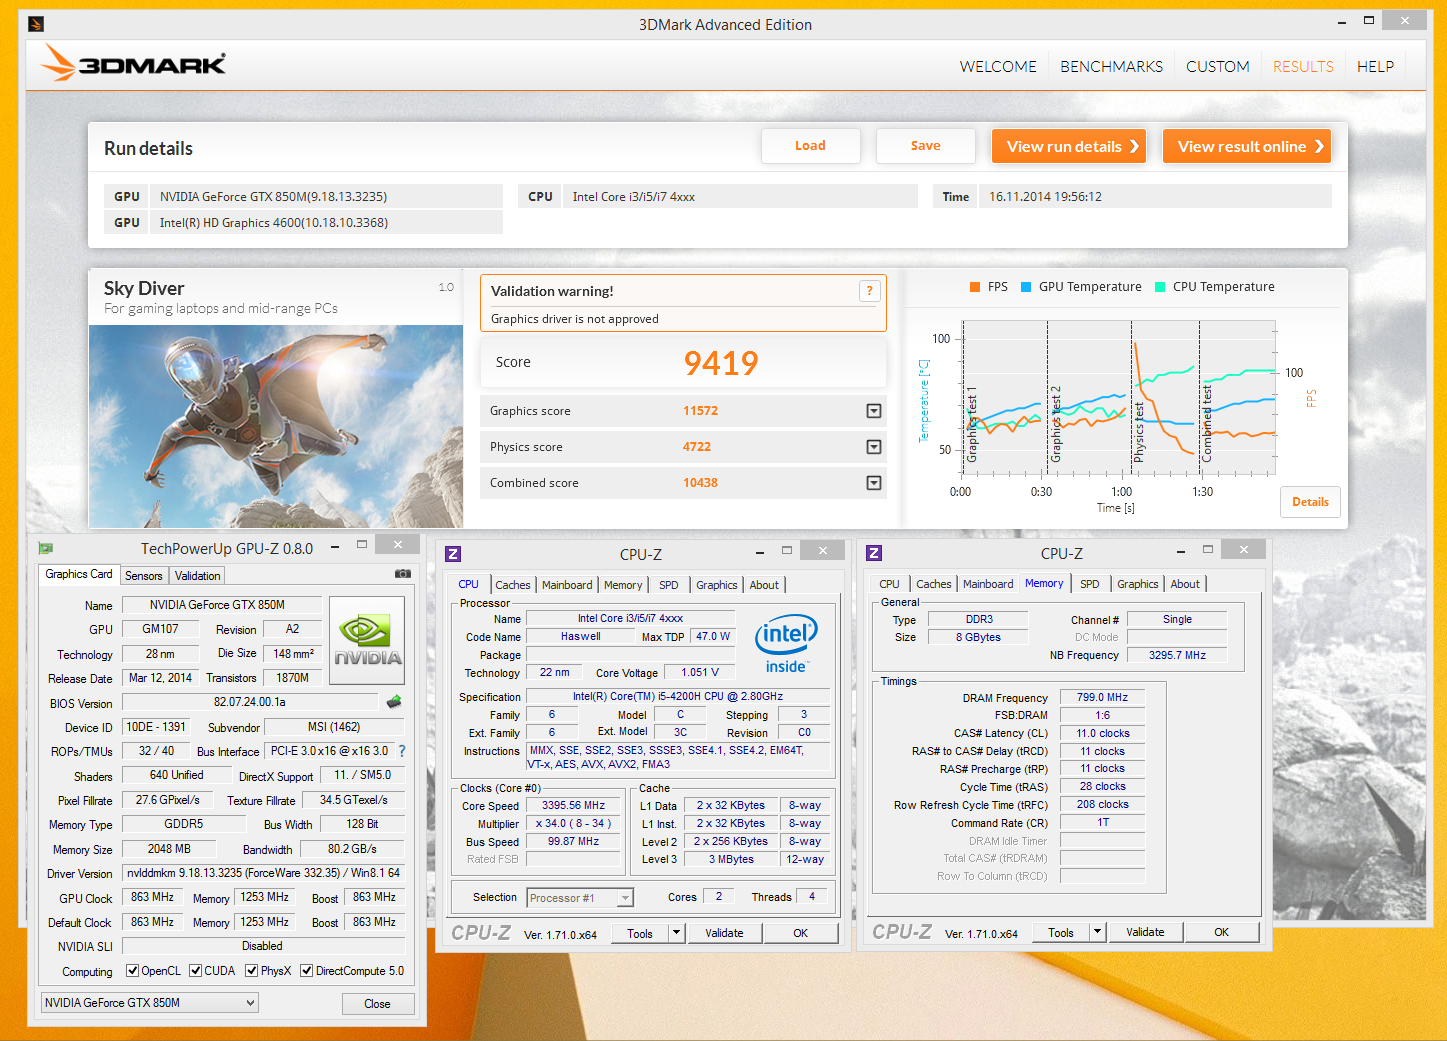Click View result online button
The height and width of the screenshot is (1041, 1447).
1247,146
